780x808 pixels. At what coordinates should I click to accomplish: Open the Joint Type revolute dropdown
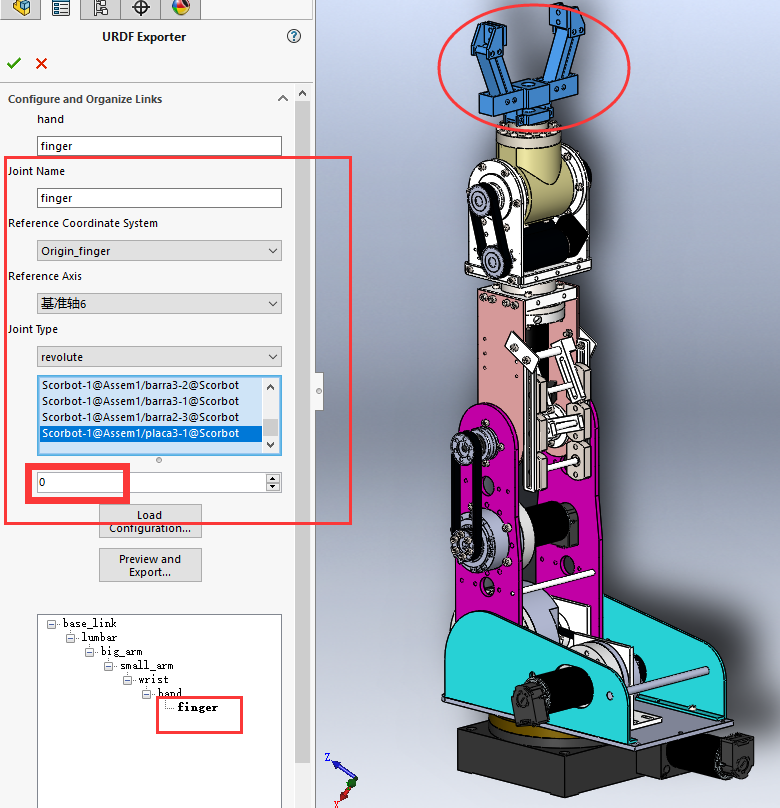[159, 357]
